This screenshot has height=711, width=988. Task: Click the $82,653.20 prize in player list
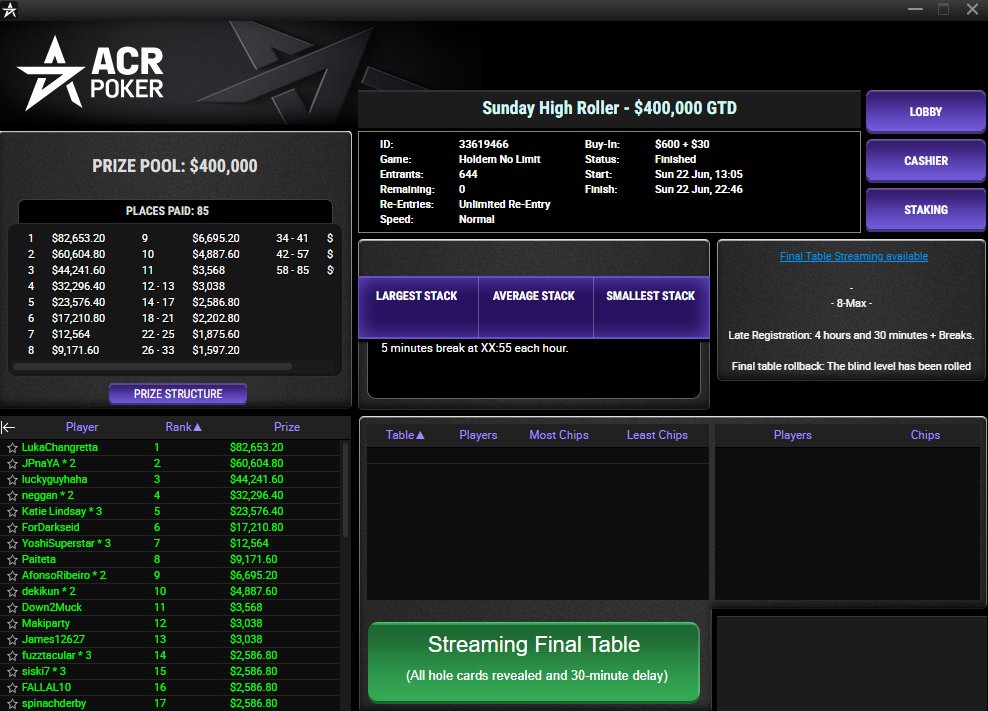pyautogui.click(x=256, y=448)
